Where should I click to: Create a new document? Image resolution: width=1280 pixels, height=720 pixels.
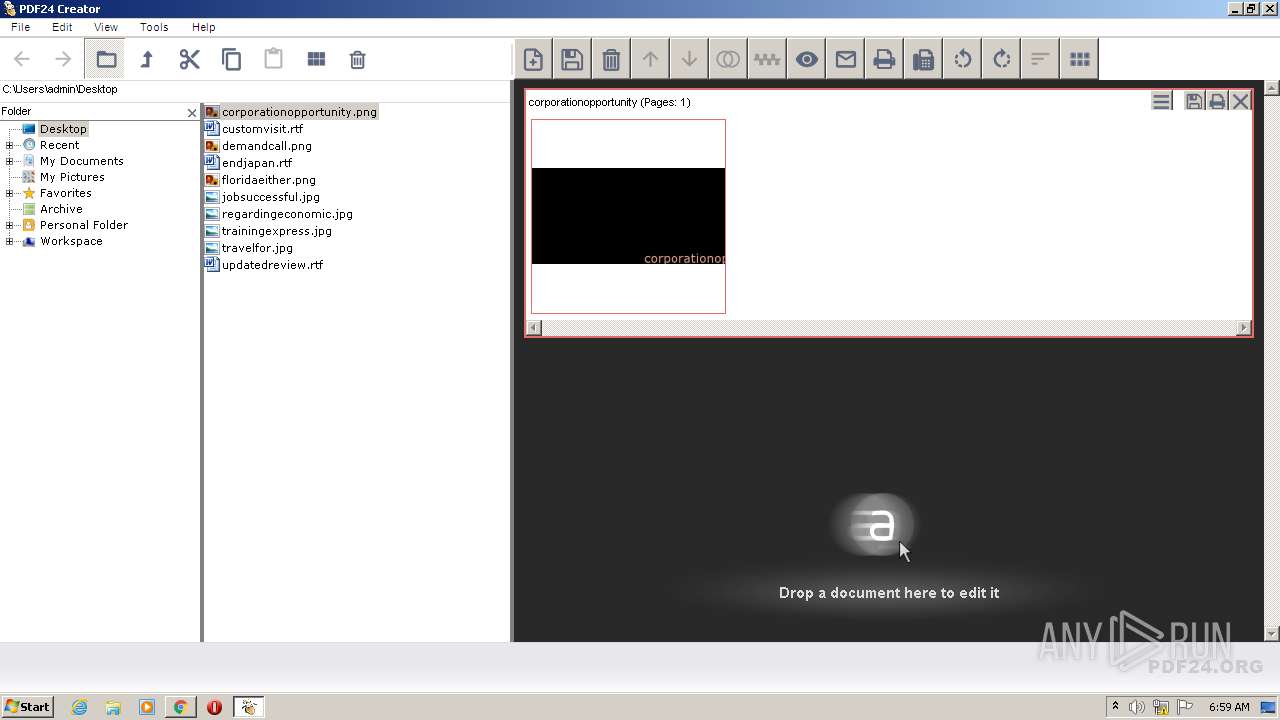[533, 60]
